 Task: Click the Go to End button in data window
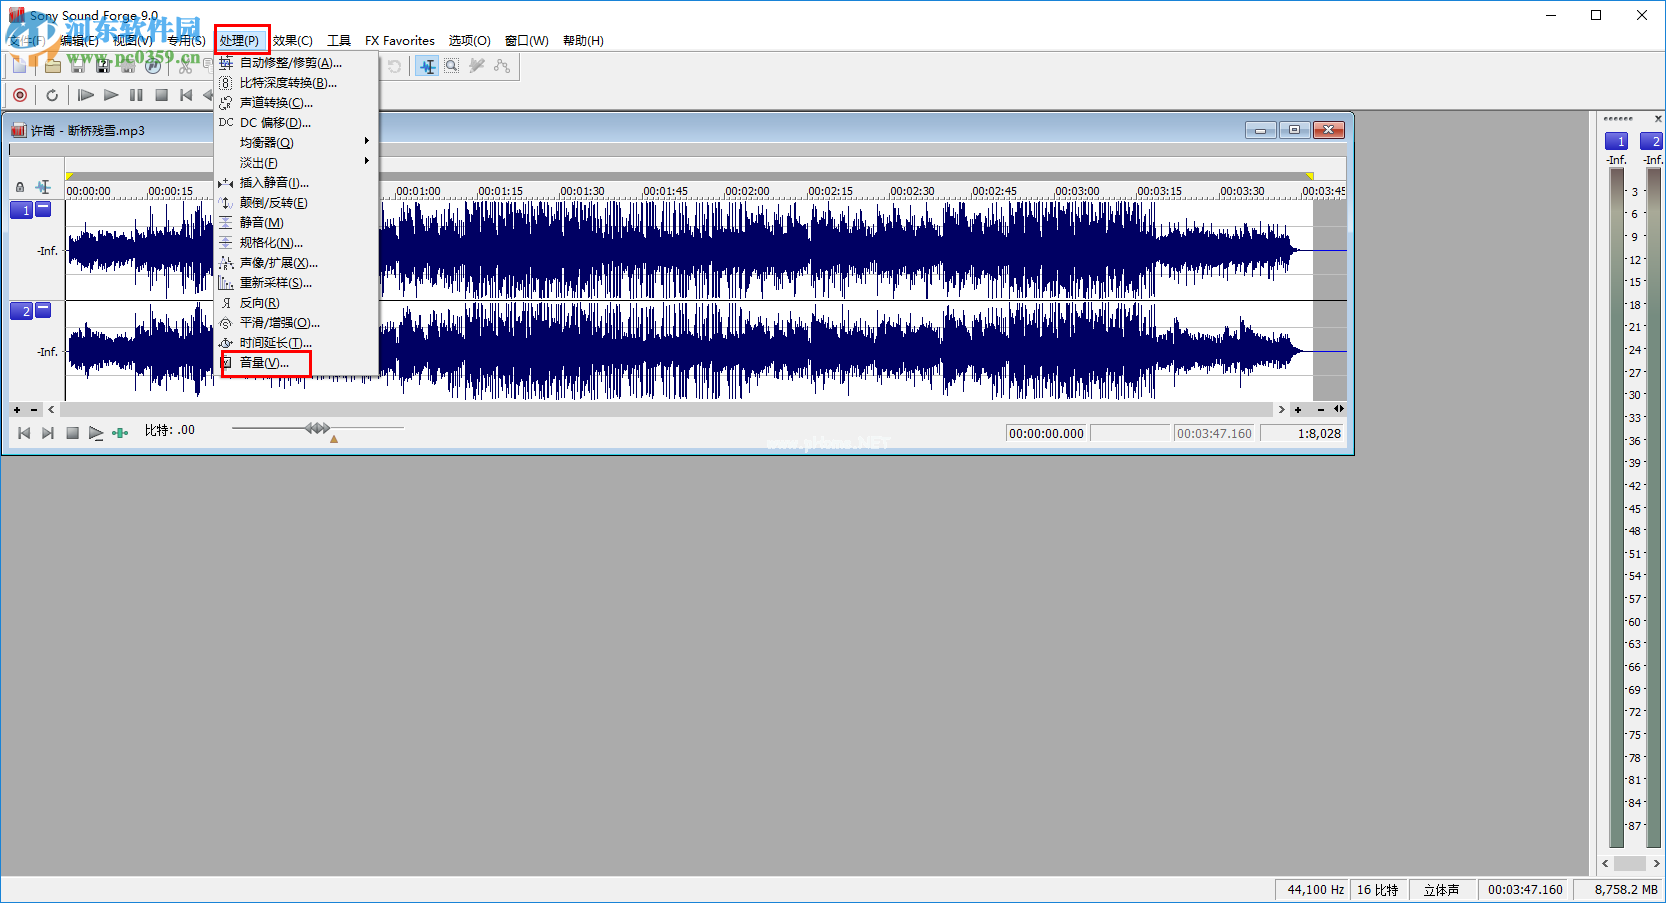(47, 433)
